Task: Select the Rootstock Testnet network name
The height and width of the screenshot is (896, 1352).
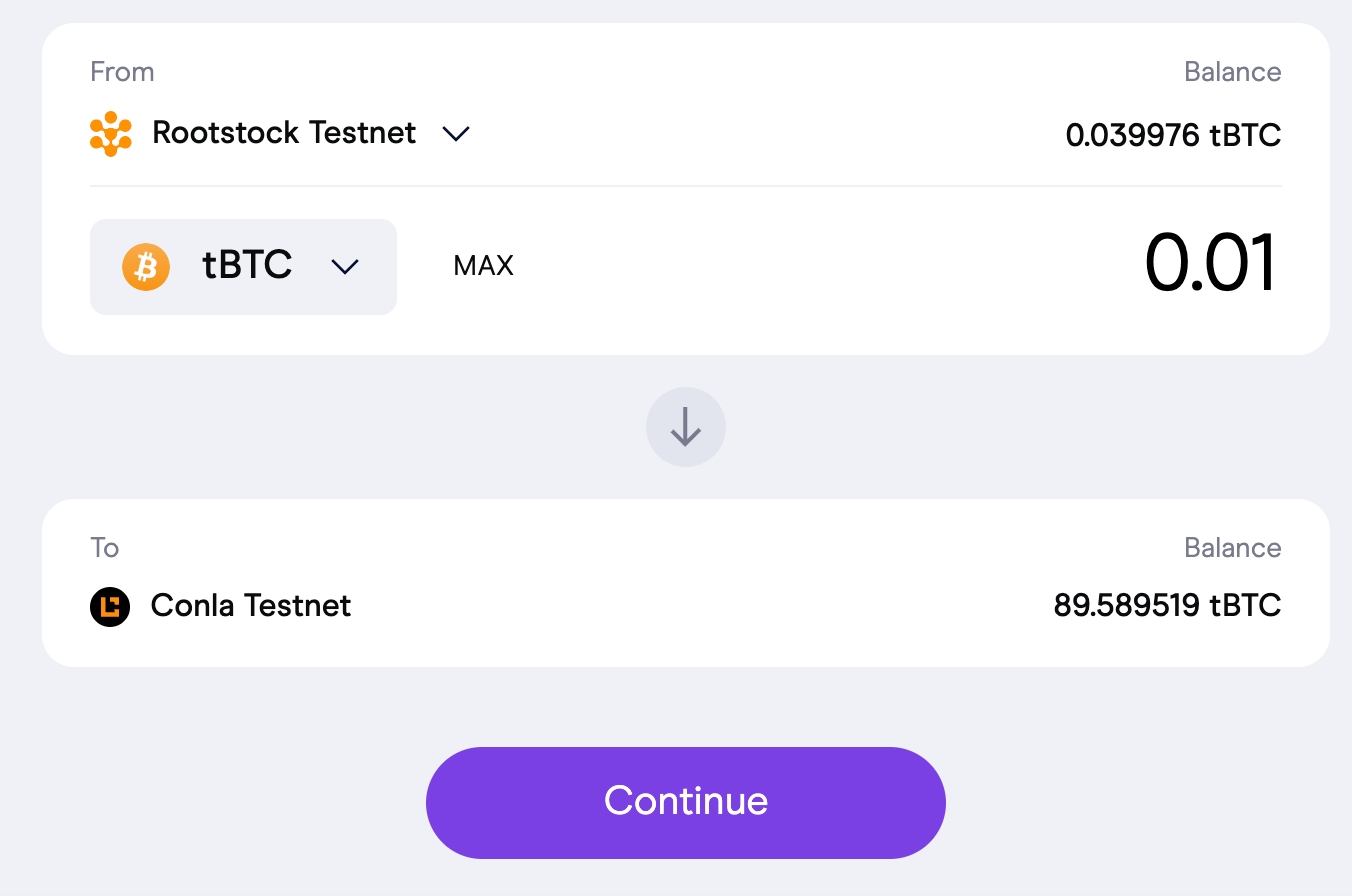Action: click(x=284, y=133)
